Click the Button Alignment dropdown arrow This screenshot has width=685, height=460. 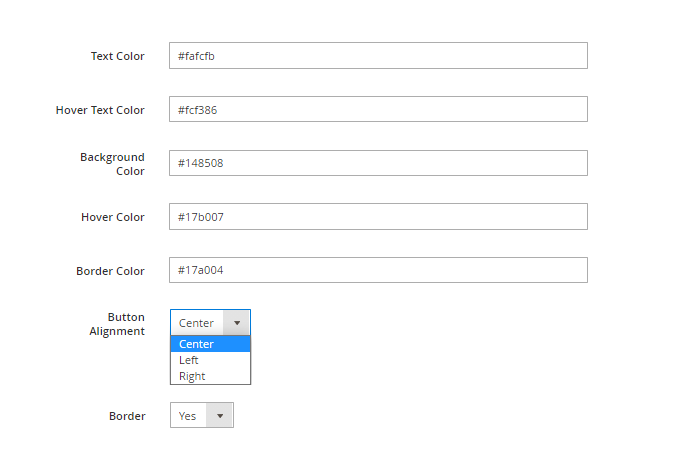coord(237,323)
